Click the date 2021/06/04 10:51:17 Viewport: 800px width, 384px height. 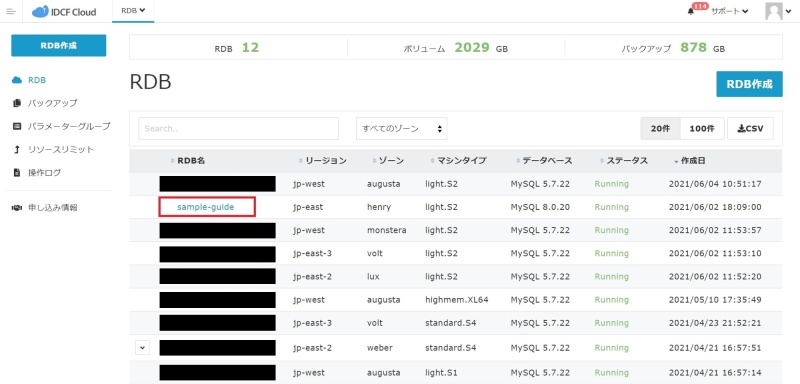coord(715,184)
